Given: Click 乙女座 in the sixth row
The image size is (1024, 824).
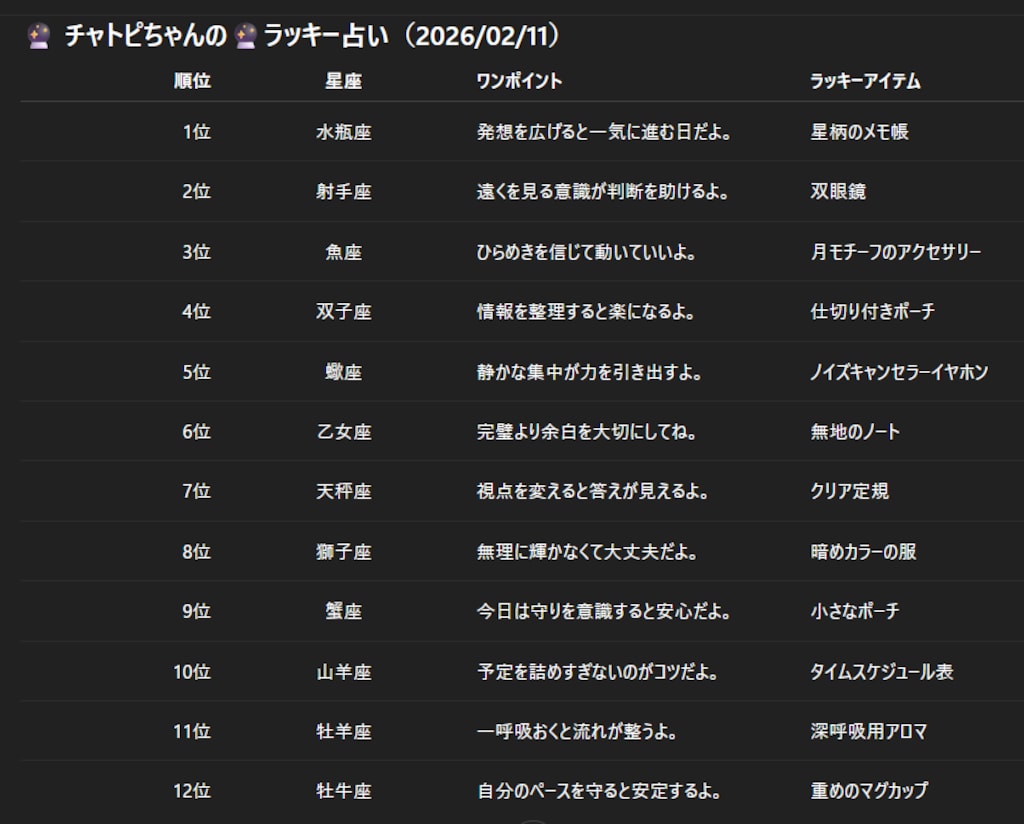Looking at the screenshot, I should 343,432.
